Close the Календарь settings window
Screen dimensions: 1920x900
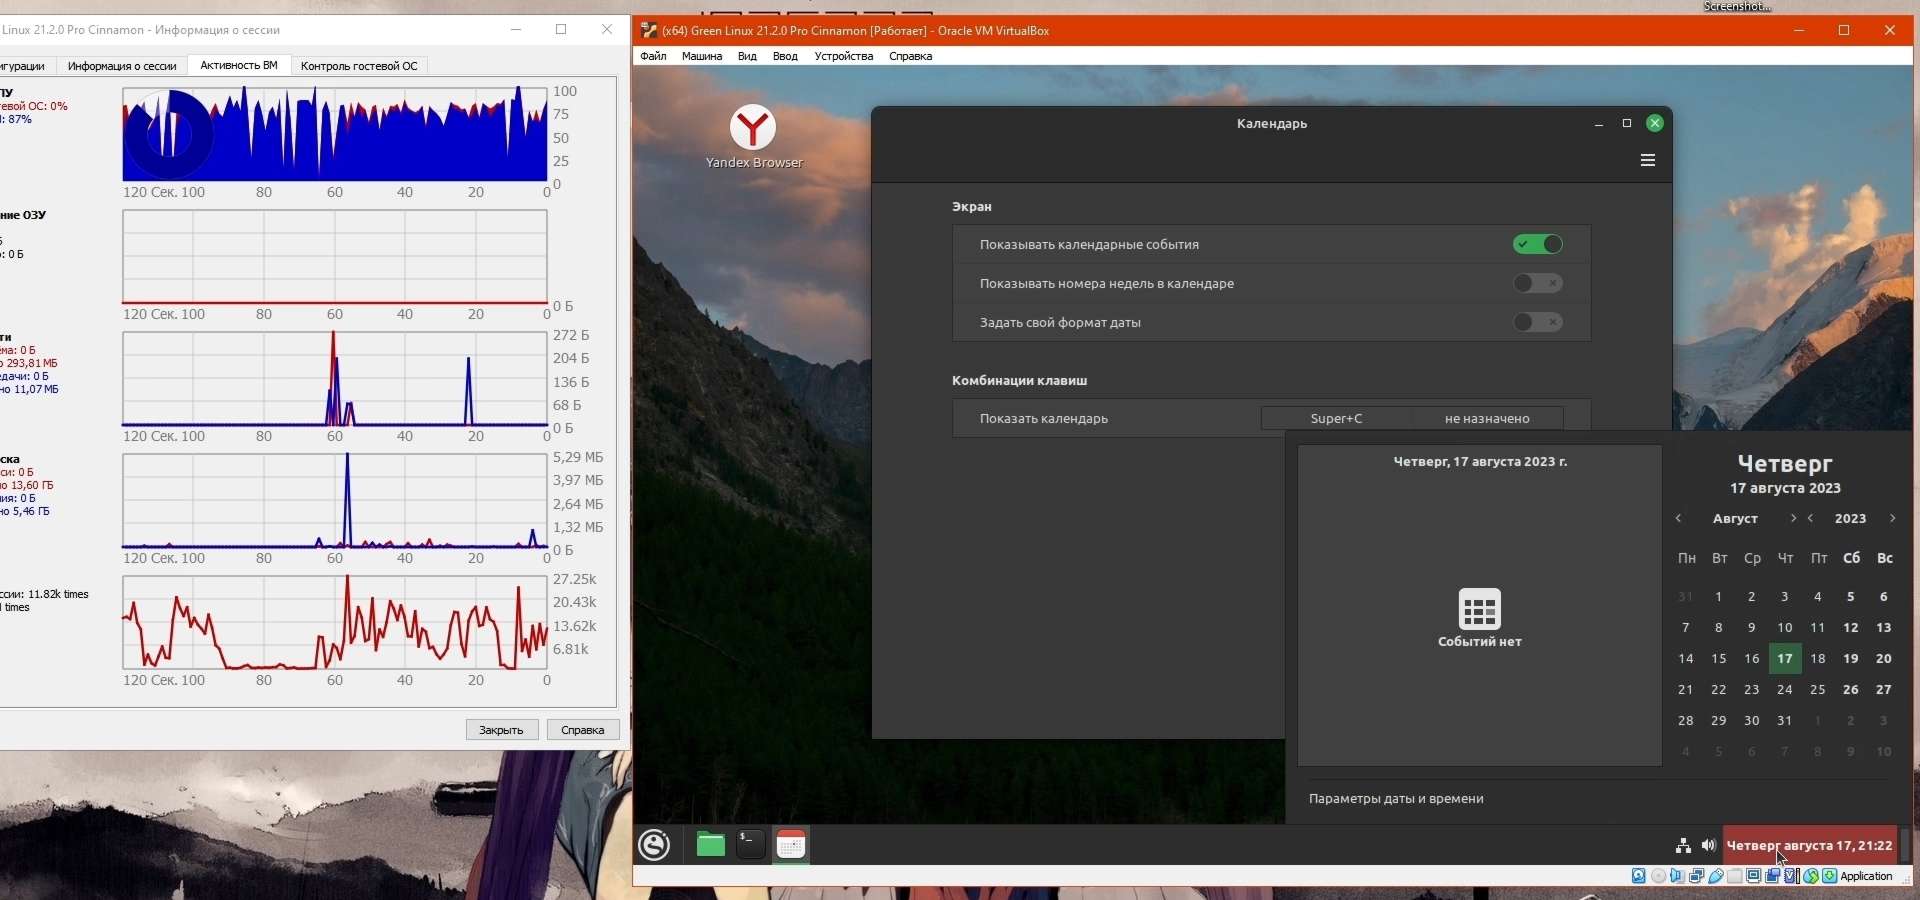point(1655,123)
